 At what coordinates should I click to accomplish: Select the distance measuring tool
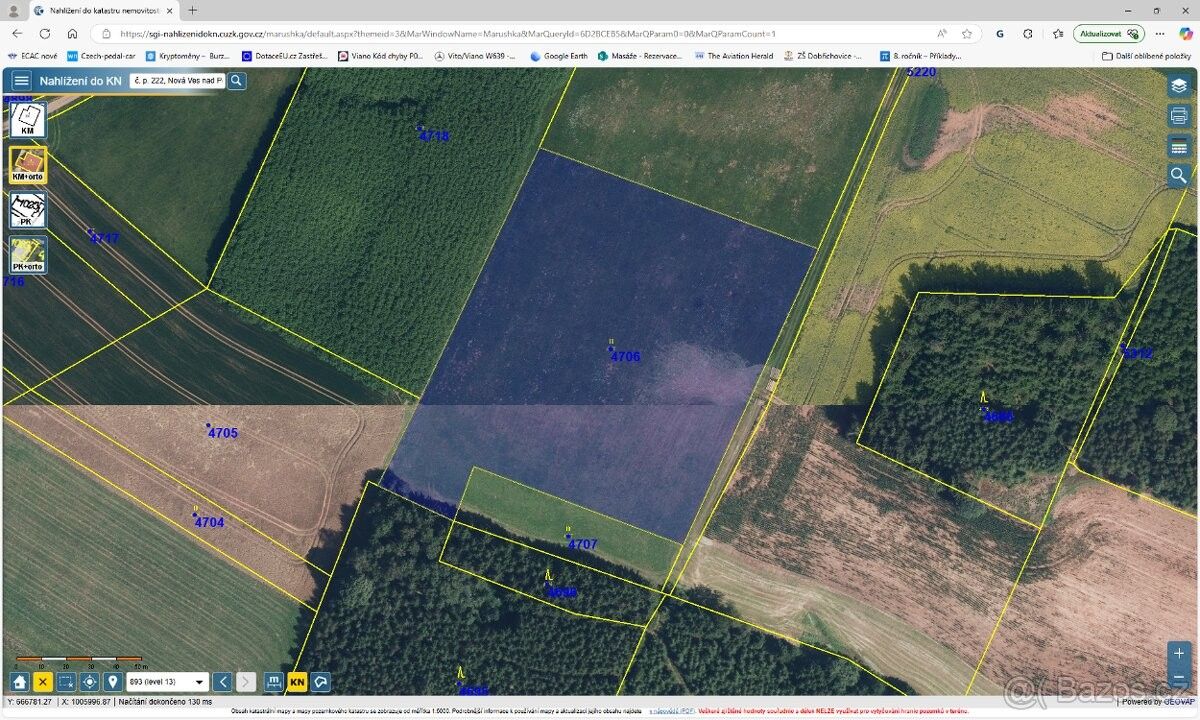pos(274,682)
